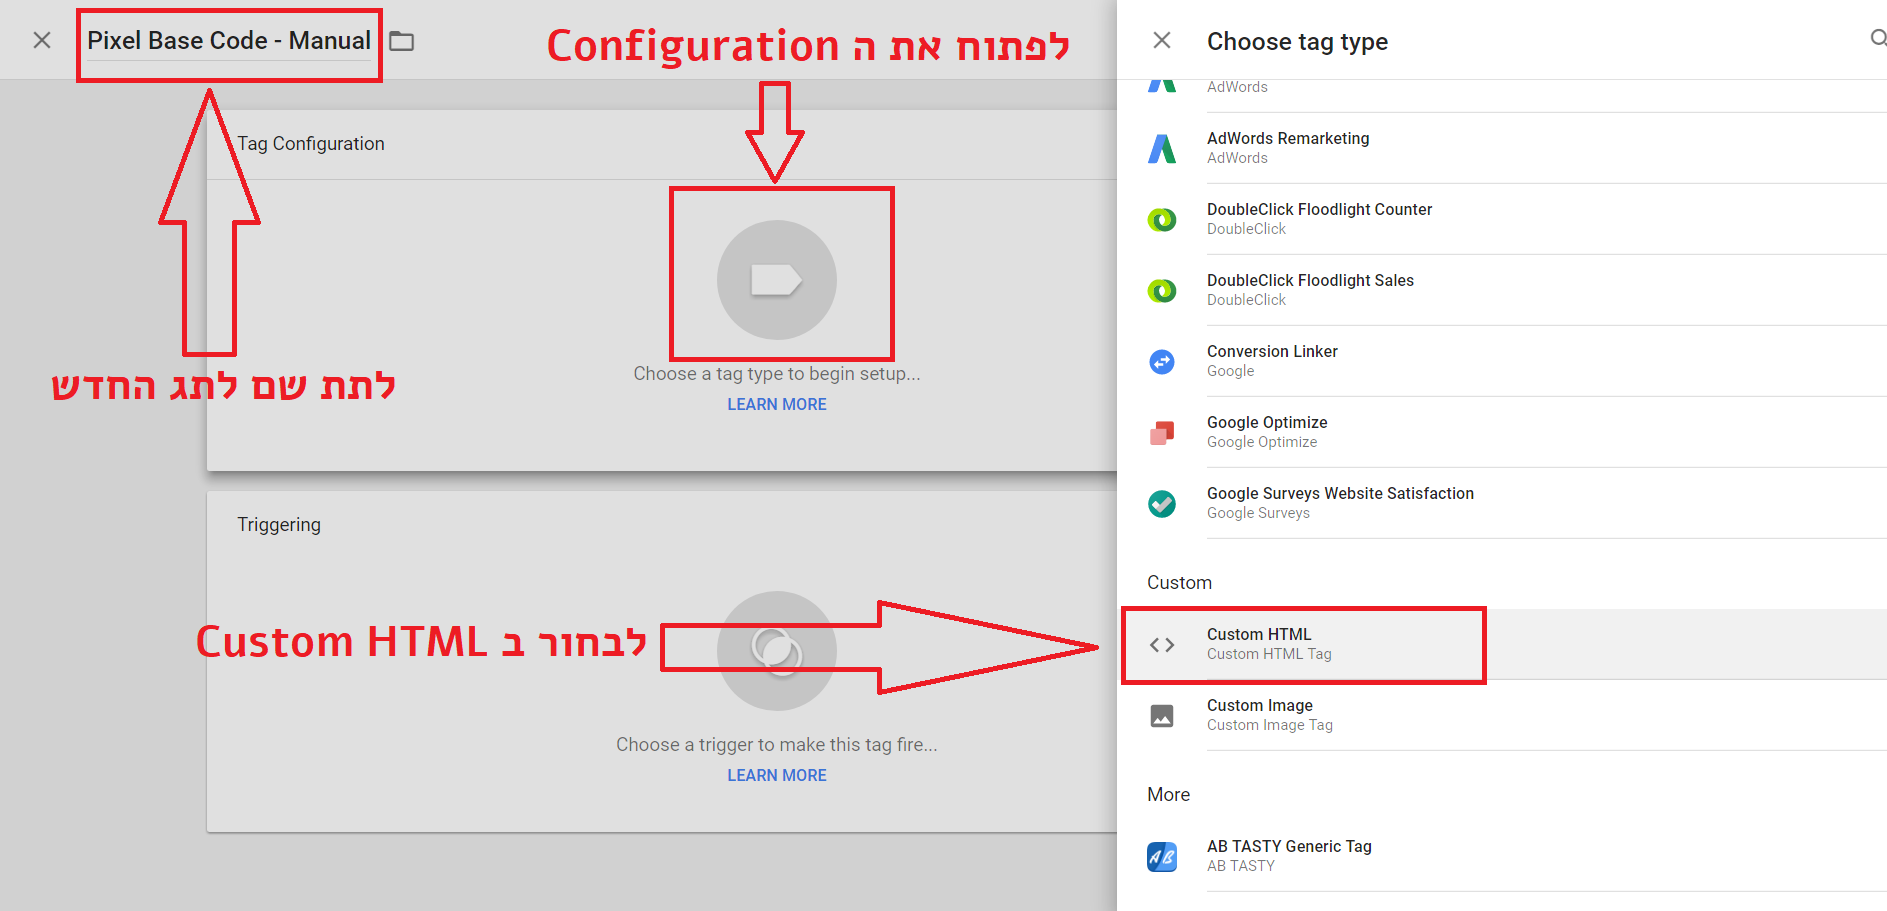
Task: Select the Custom Image picture icon
Action: pyautogui.click(x=1162, y=716)
